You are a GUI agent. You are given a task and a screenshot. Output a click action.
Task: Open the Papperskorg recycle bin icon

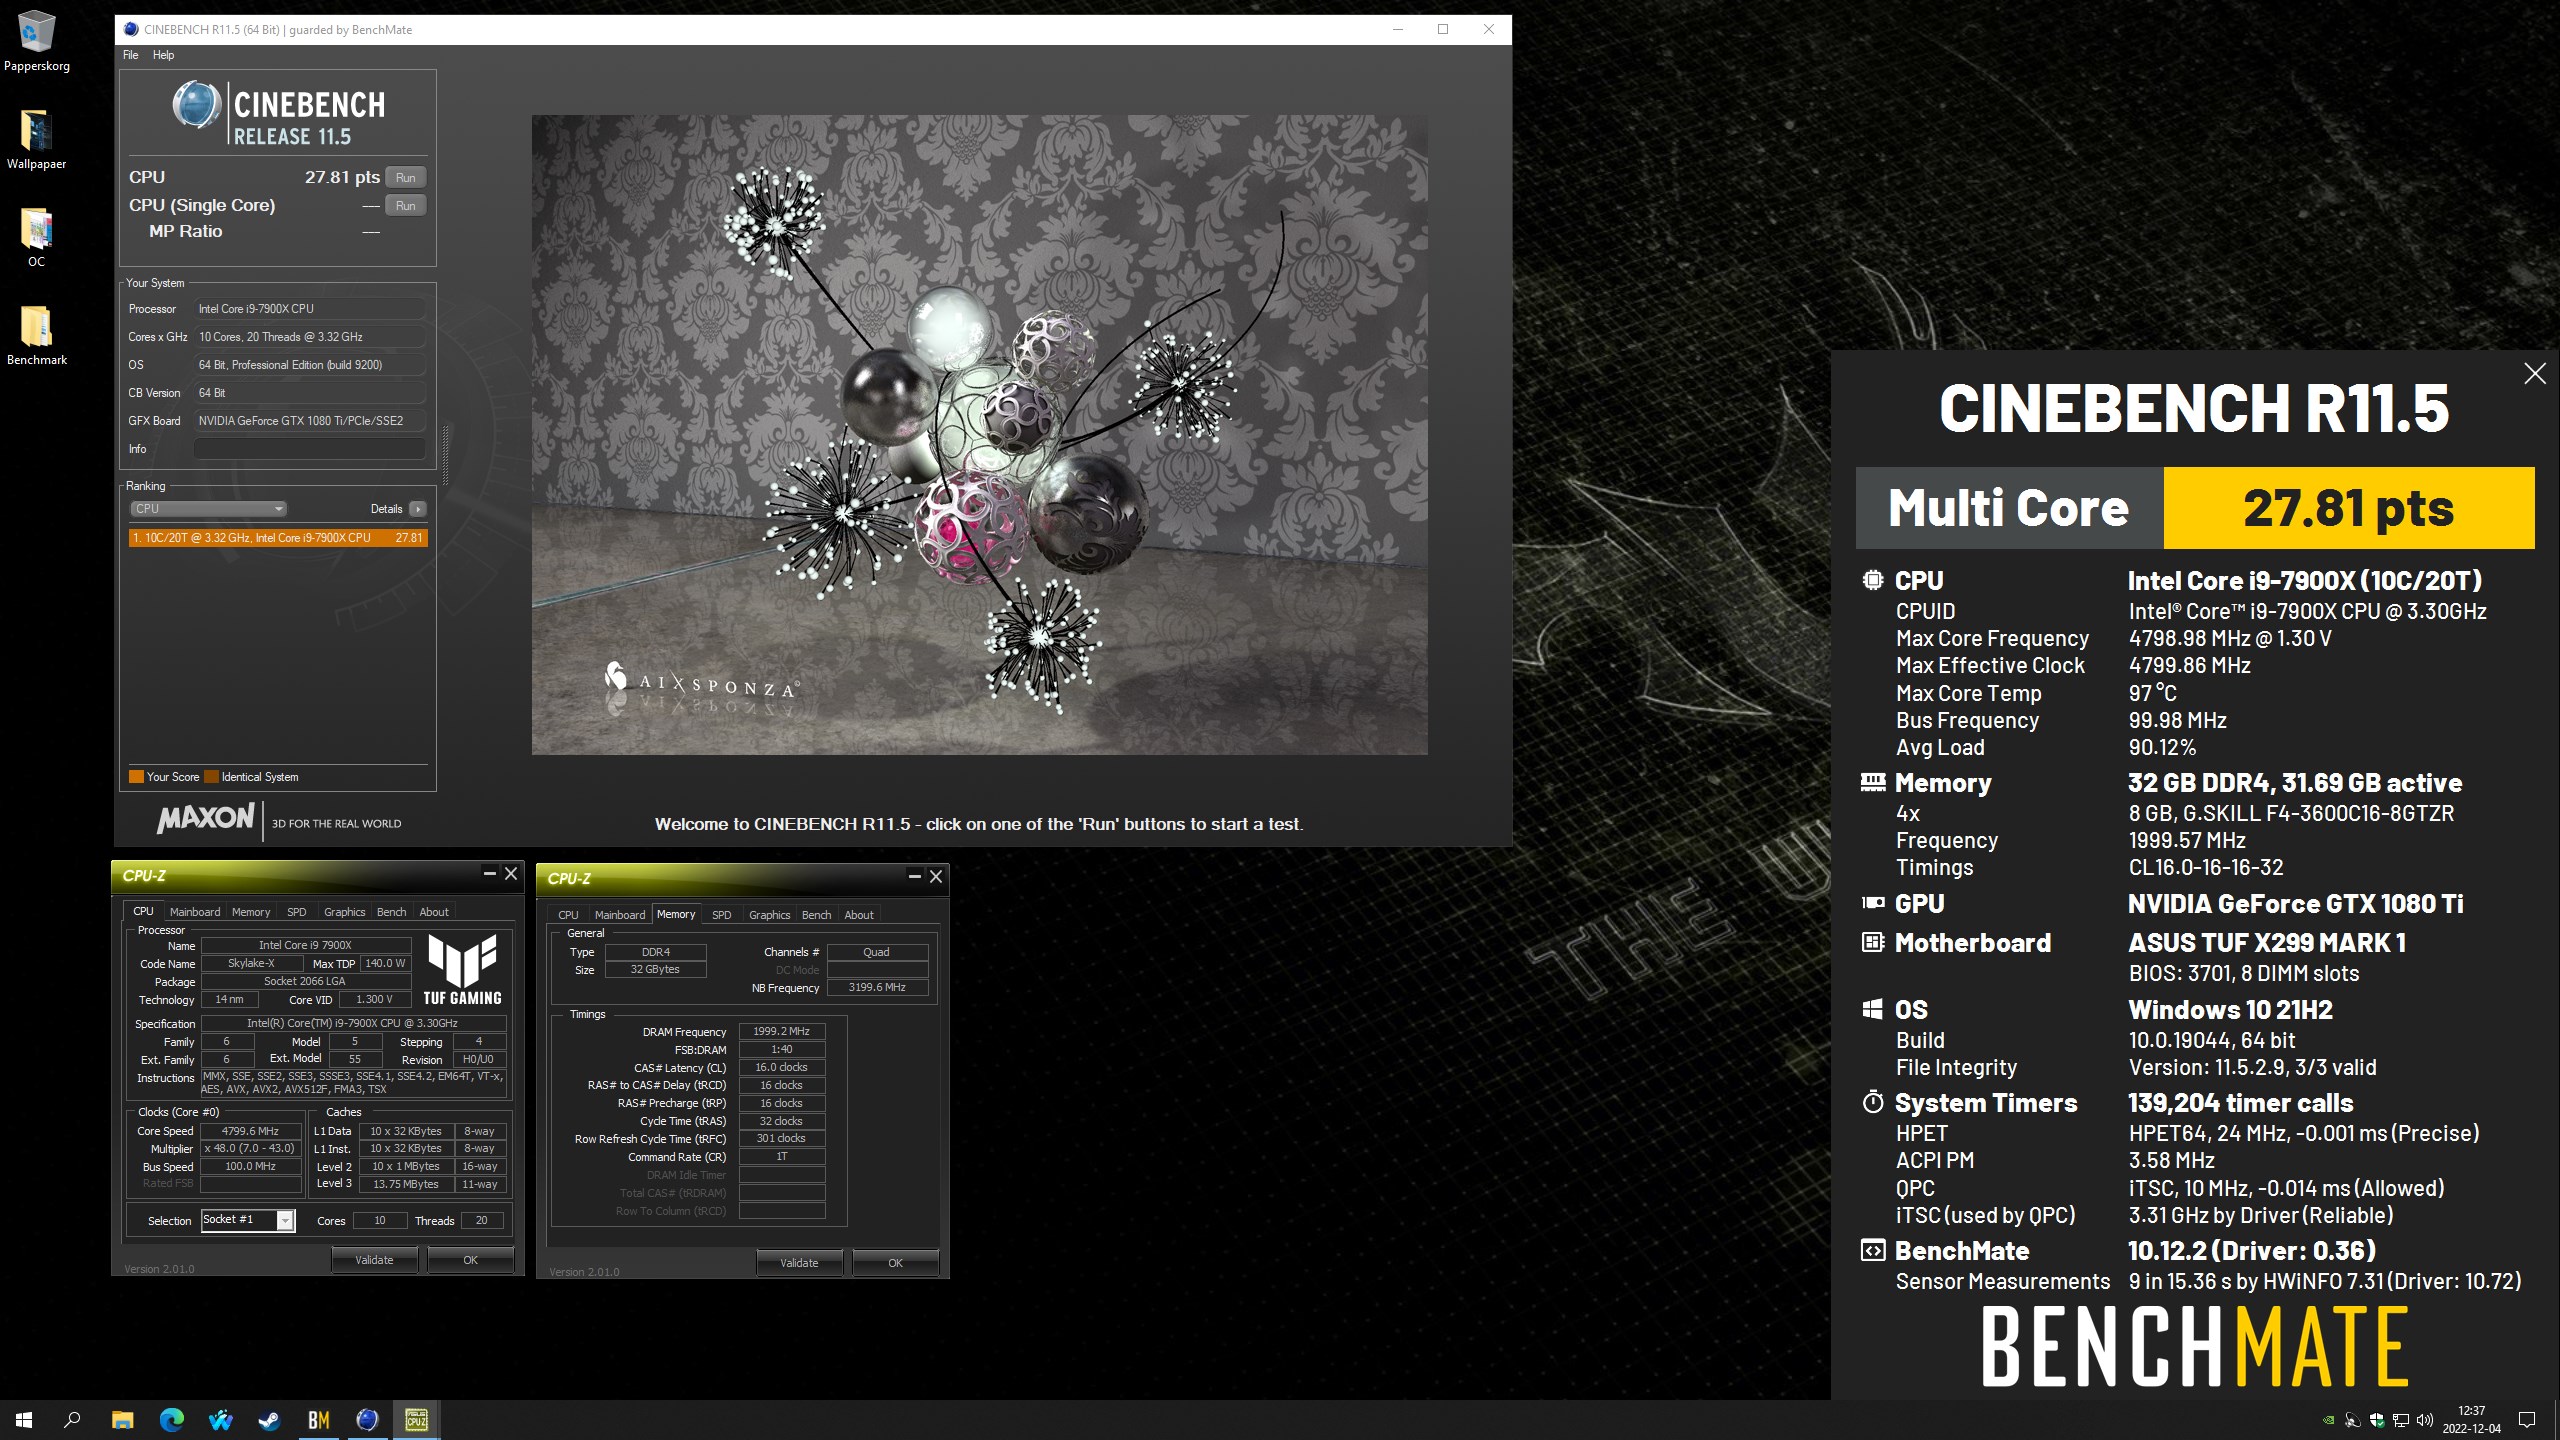(36, 41)
